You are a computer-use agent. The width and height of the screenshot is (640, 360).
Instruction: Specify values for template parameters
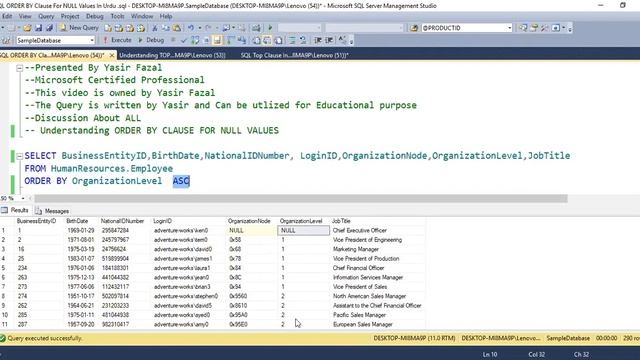(x=342, y=40)
